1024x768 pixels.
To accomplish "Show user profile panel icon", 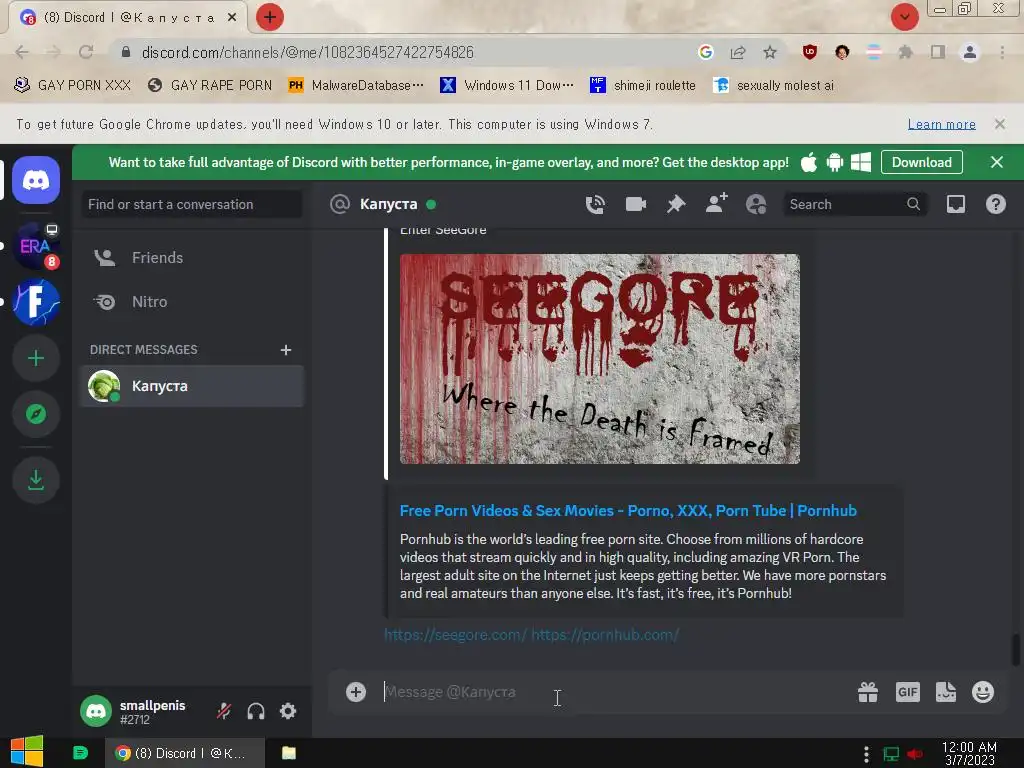I will tap(756, 204).
